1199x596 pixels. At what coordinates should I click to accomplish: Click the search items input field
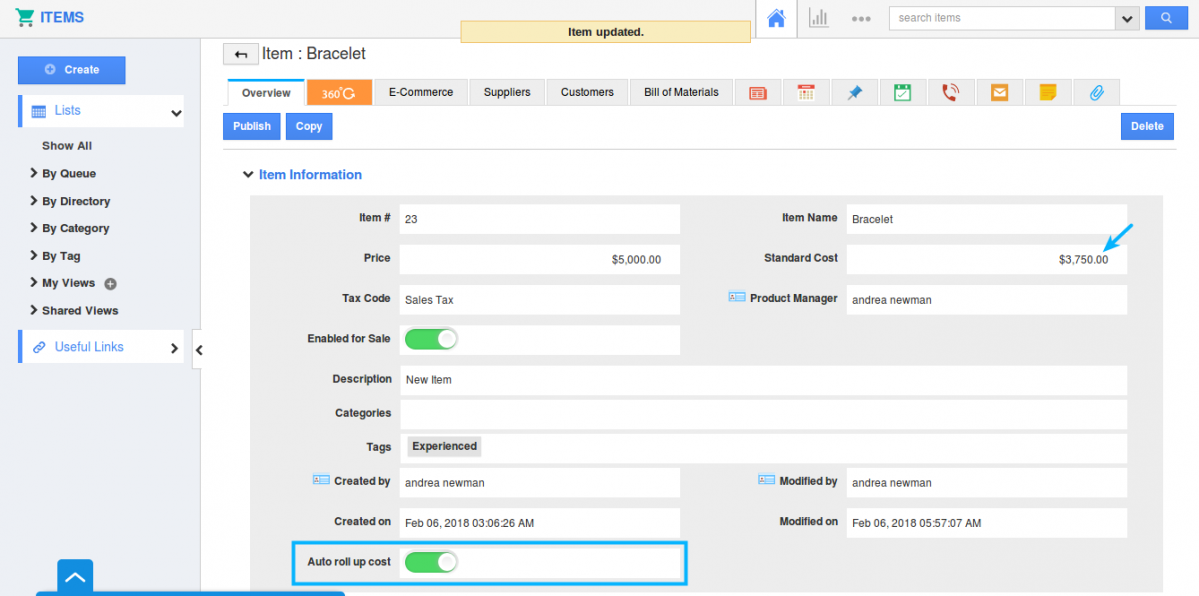pos(1001,18)
